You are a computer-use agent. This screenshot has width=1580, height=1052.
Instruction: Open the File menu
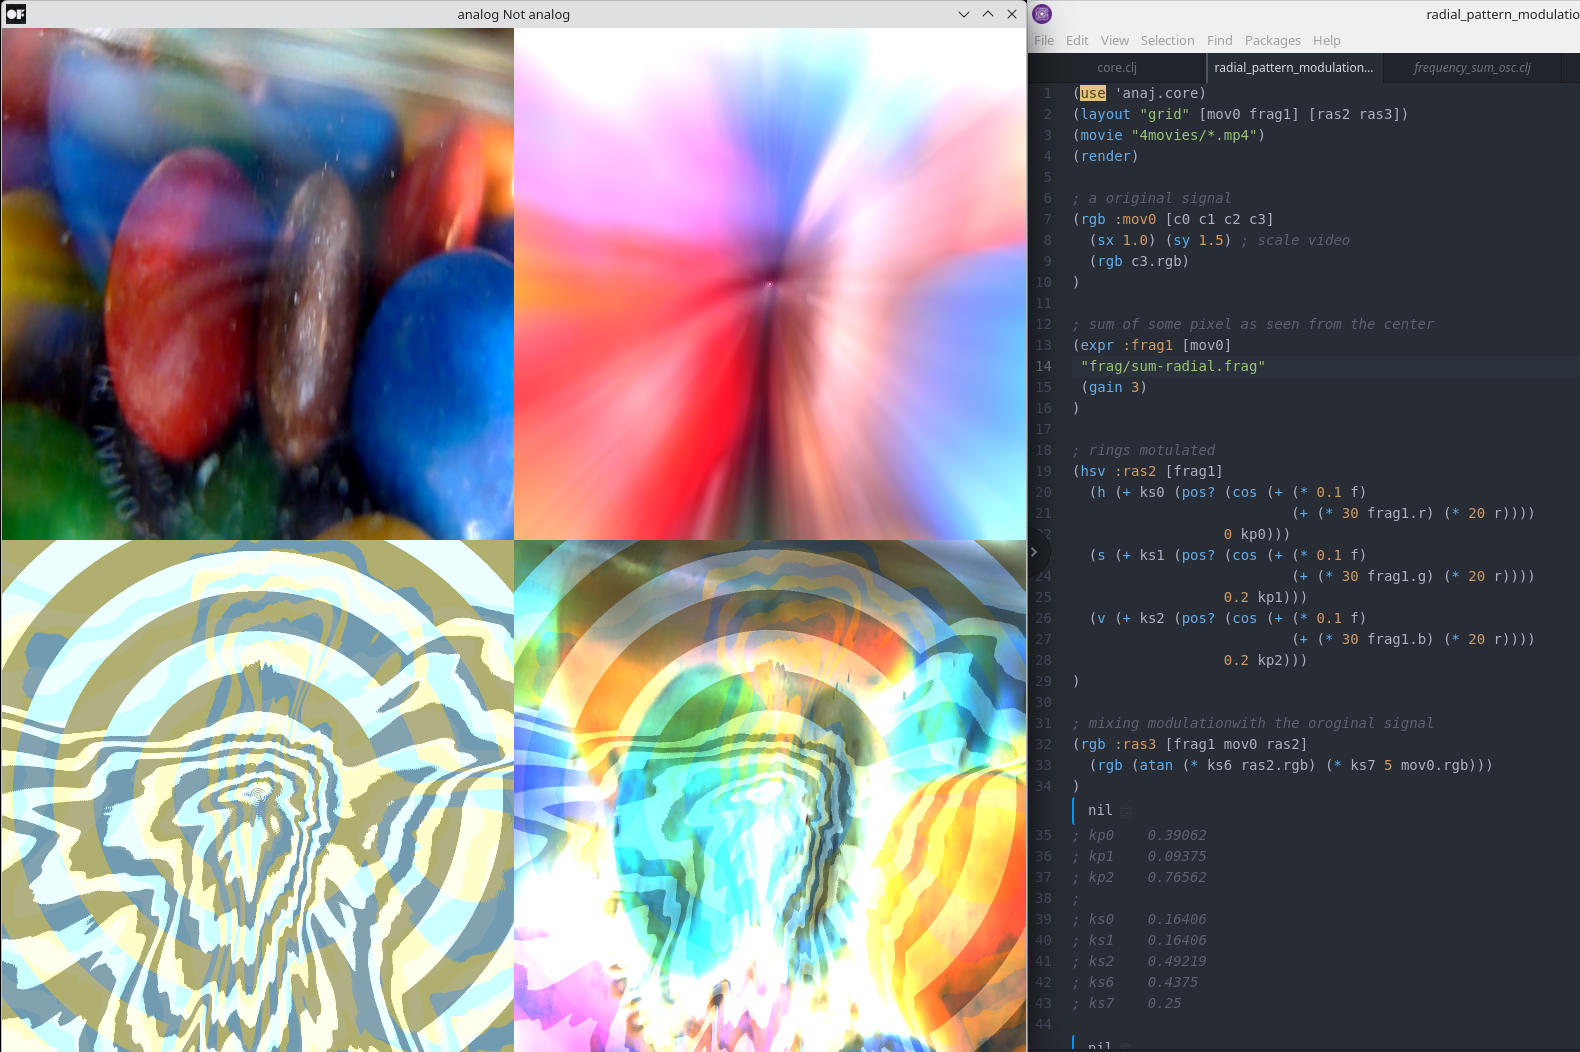click(1044, 40)
